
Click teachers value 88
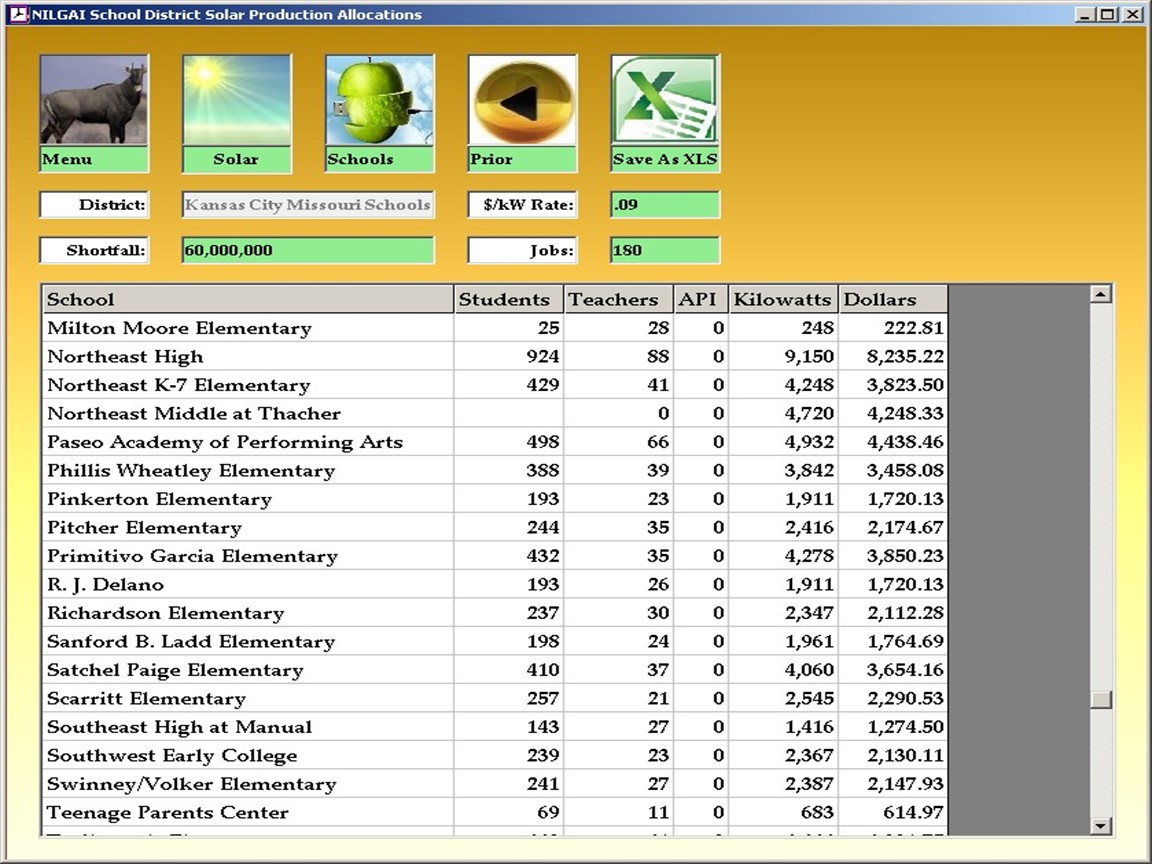pos(618,356)
